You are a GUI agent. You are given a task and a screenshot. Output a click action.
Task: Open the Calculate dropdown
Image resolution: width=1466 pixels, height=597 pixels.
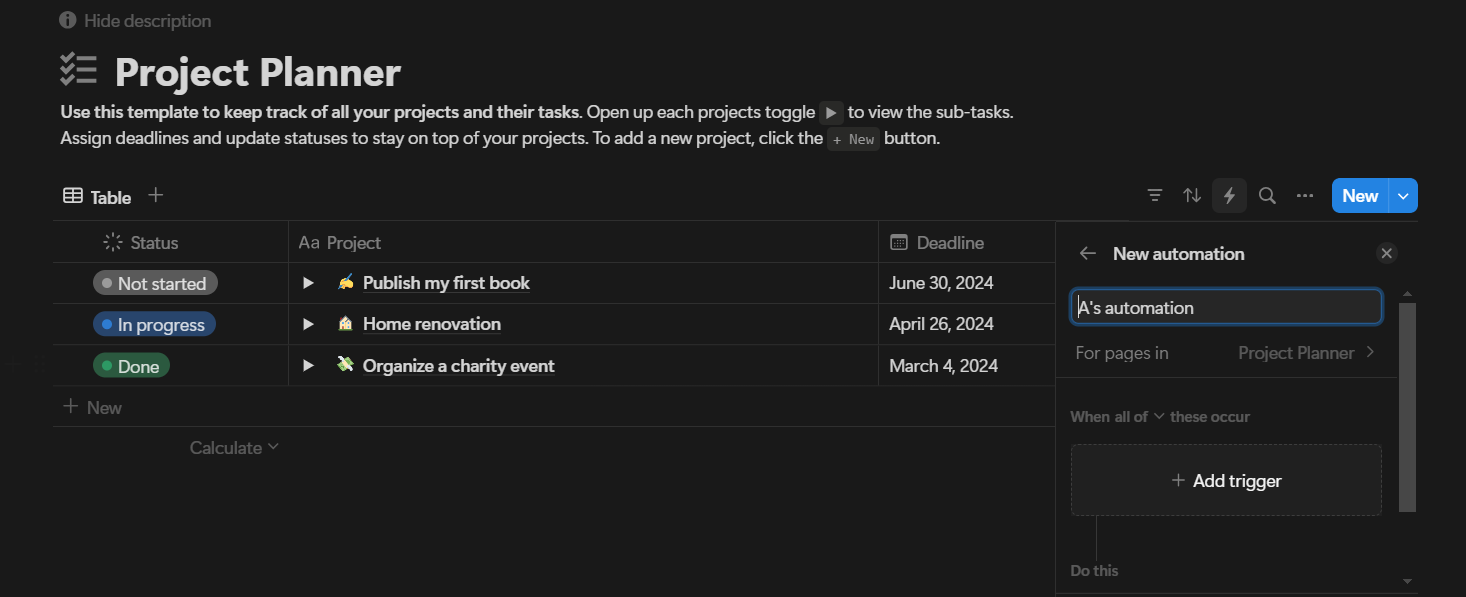235,448
